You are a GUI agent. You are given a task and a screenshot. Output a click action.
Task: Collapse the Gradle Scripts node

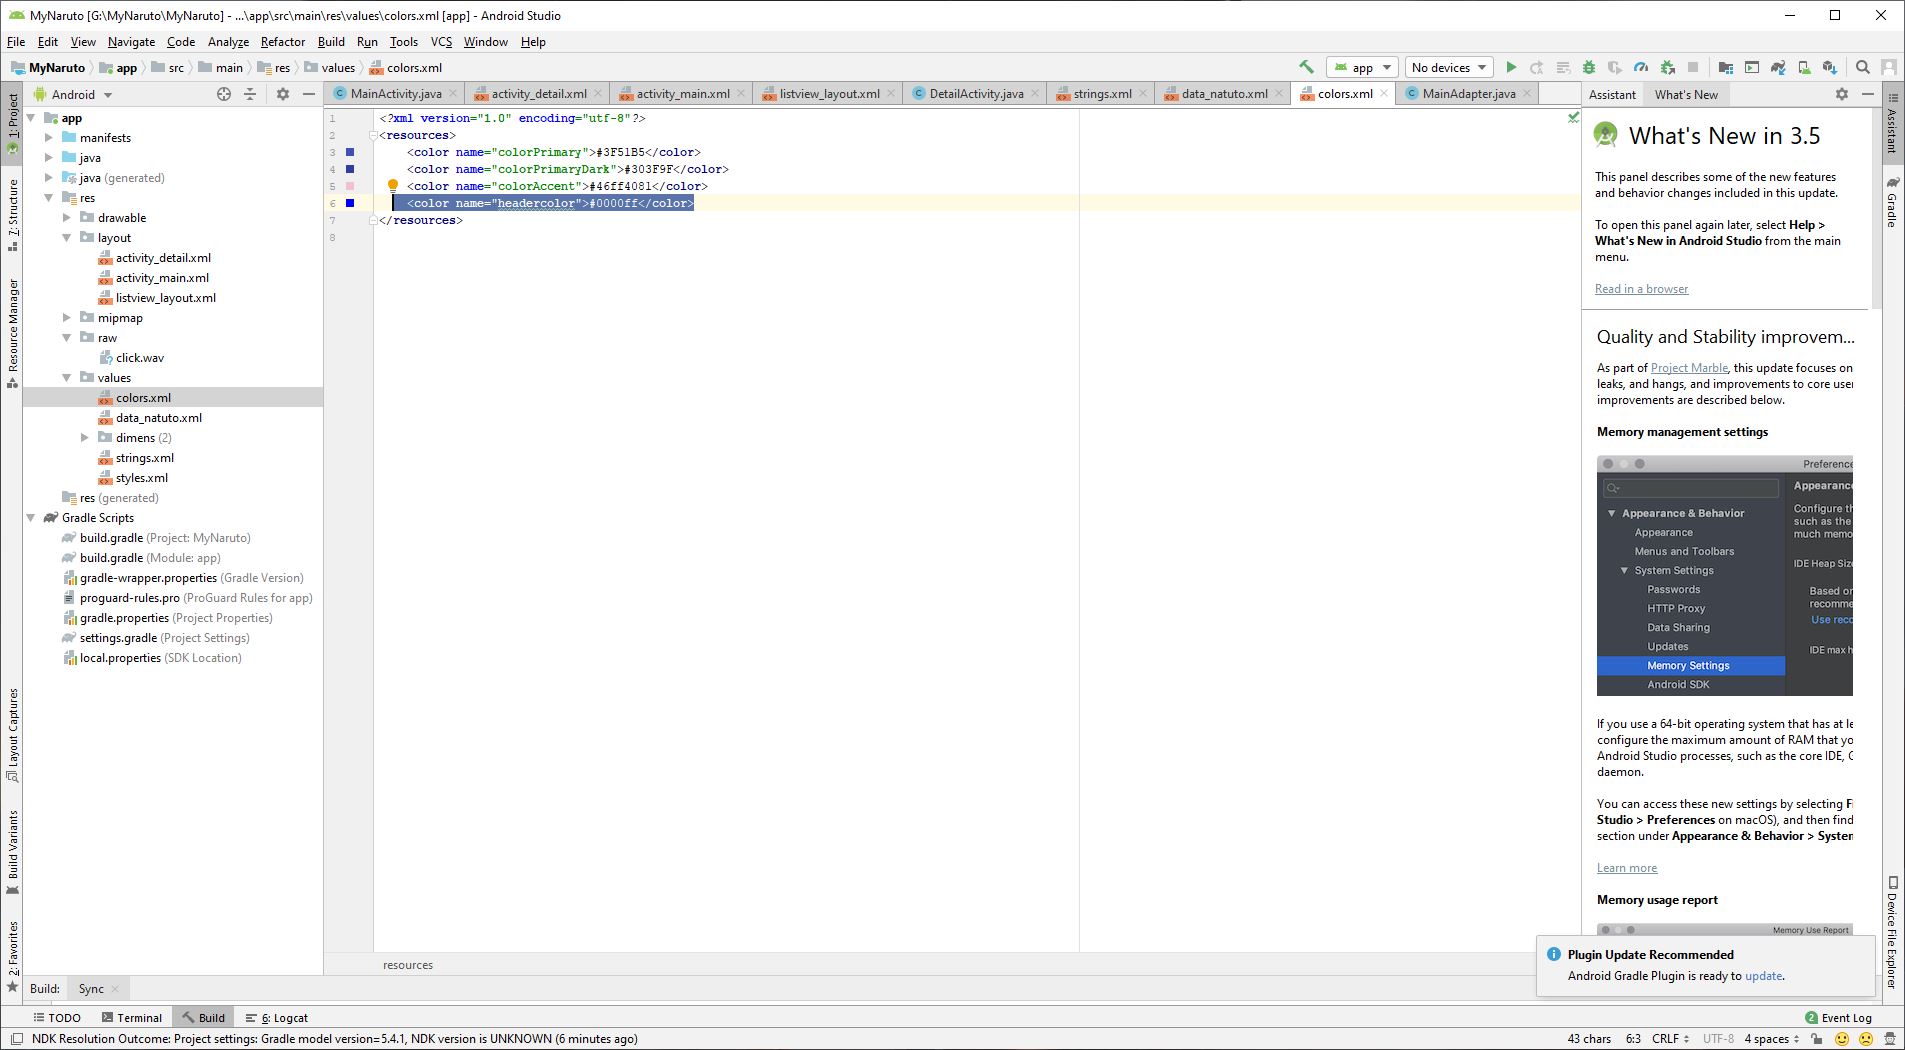[31, 518]
